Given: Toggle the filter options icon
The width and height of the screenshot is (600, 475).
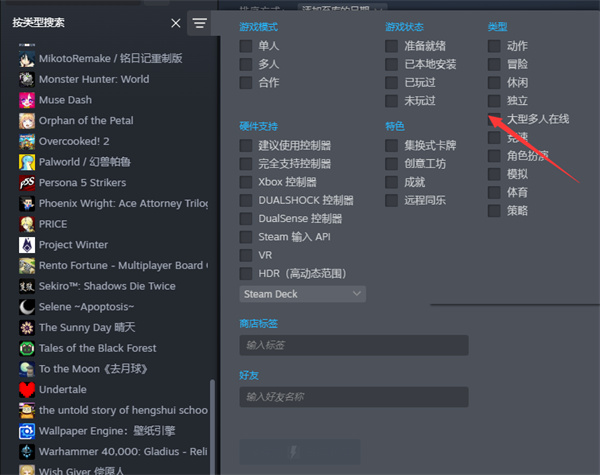Looking at the screenshot, I should coord(199,23).
